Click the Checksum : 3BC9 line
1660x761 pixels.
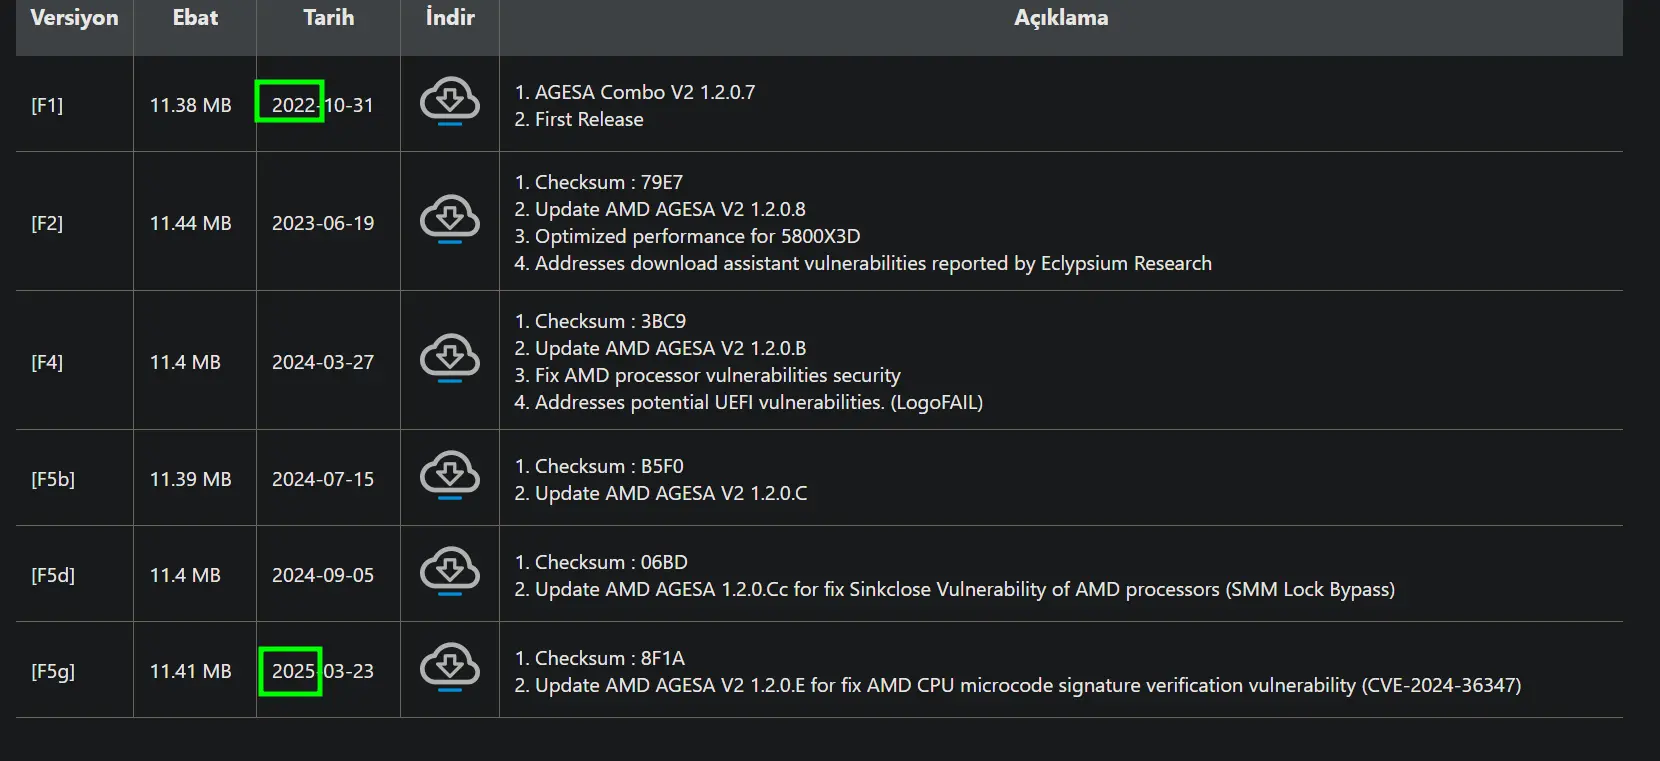tap(600, 321)
